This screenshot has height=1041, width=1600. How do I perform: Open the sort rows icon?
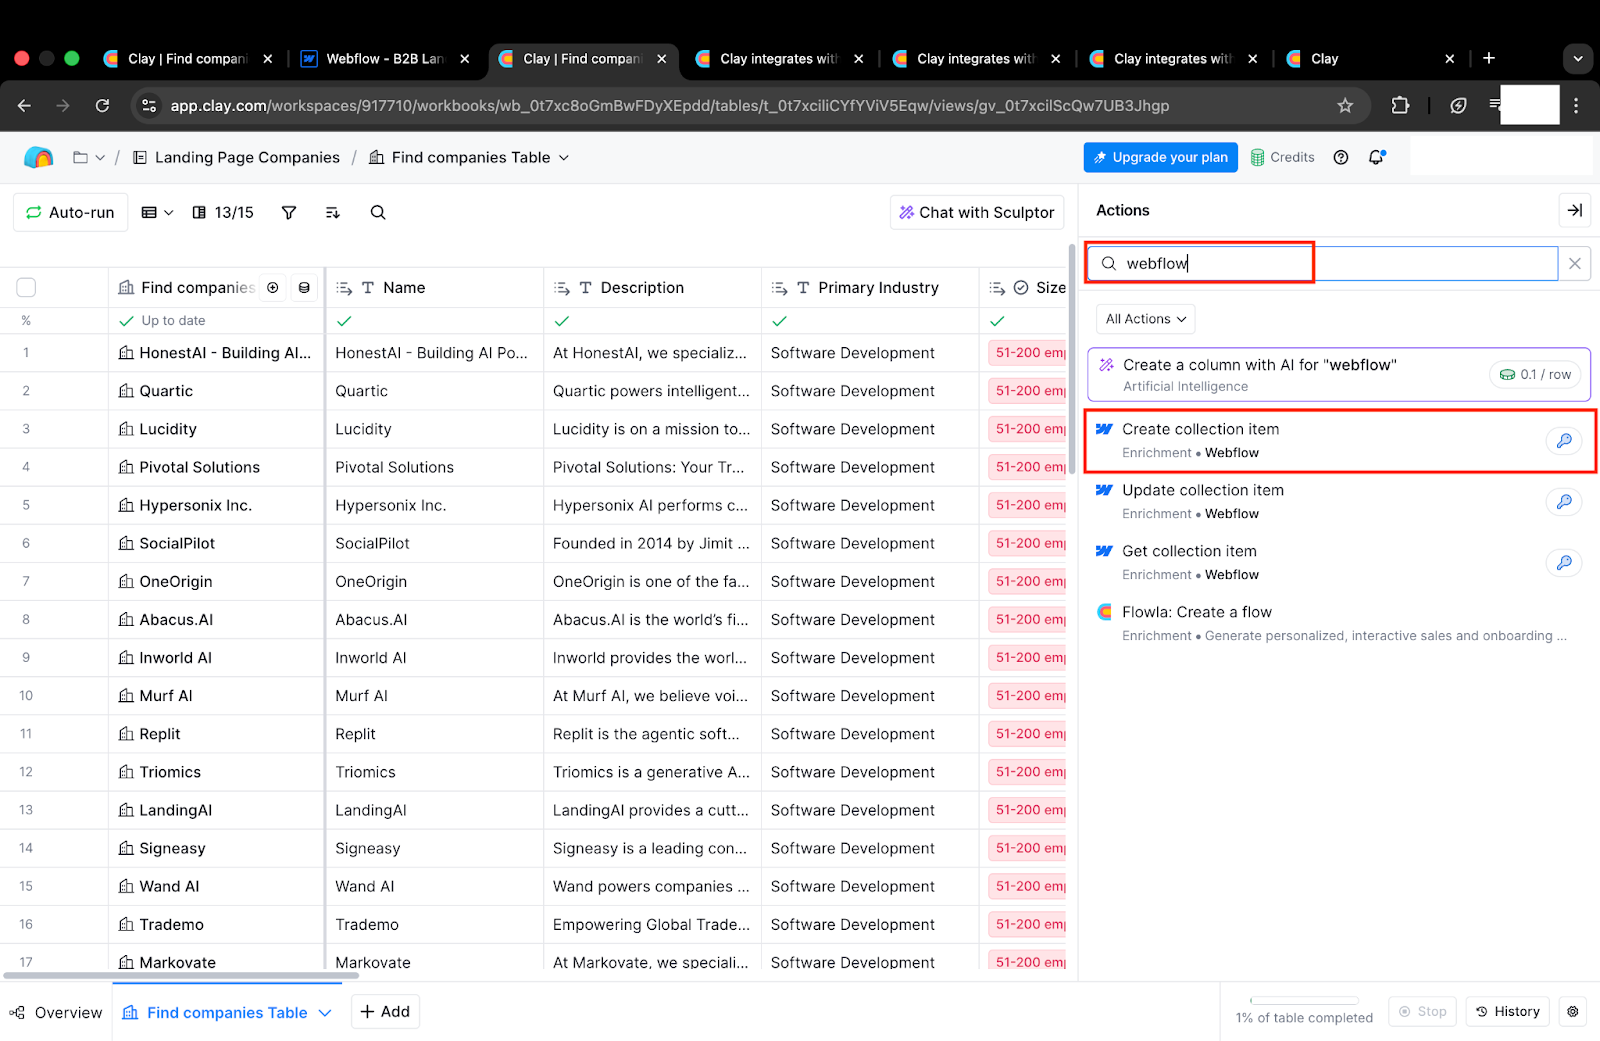[333, 212]
